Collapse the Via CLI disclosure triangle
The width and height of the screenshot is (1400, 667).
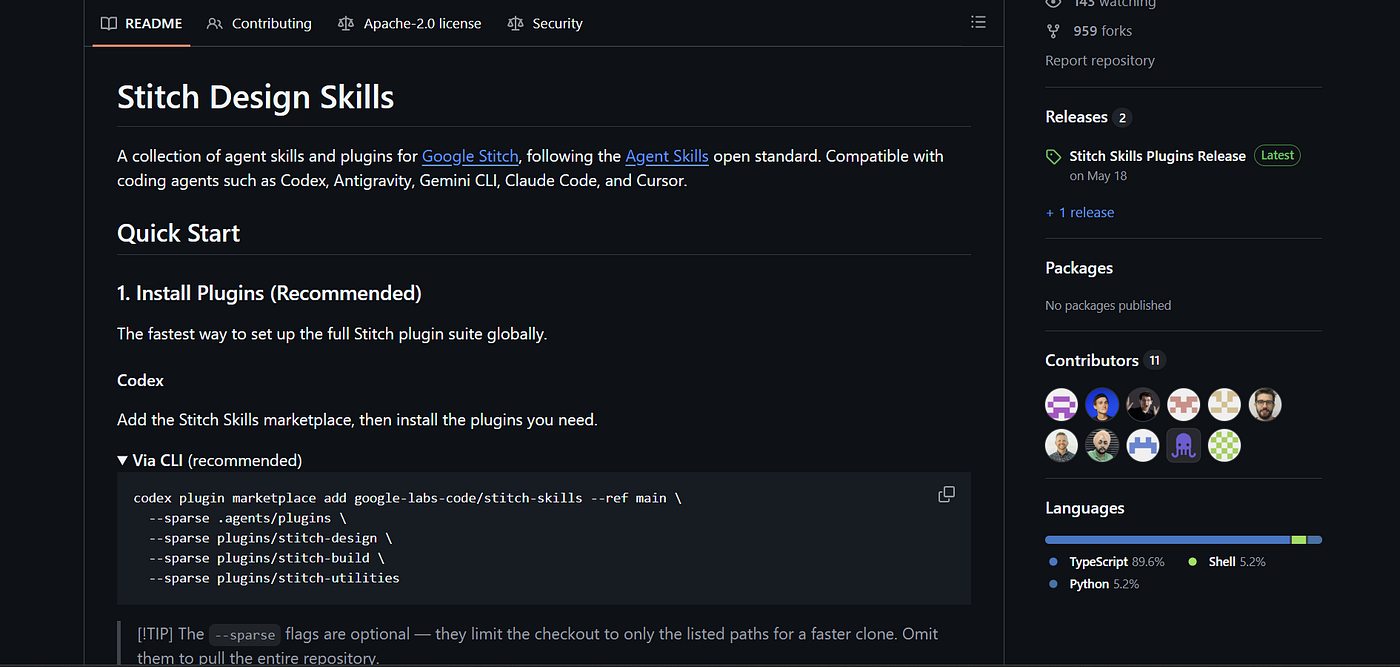(123, 460)
